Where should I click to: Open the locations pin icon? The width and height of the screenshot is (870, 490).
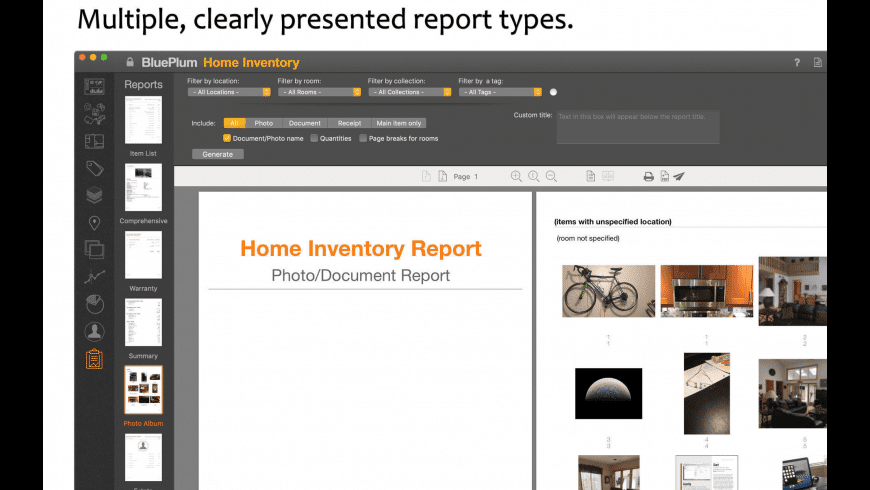(x=94, y=223)
